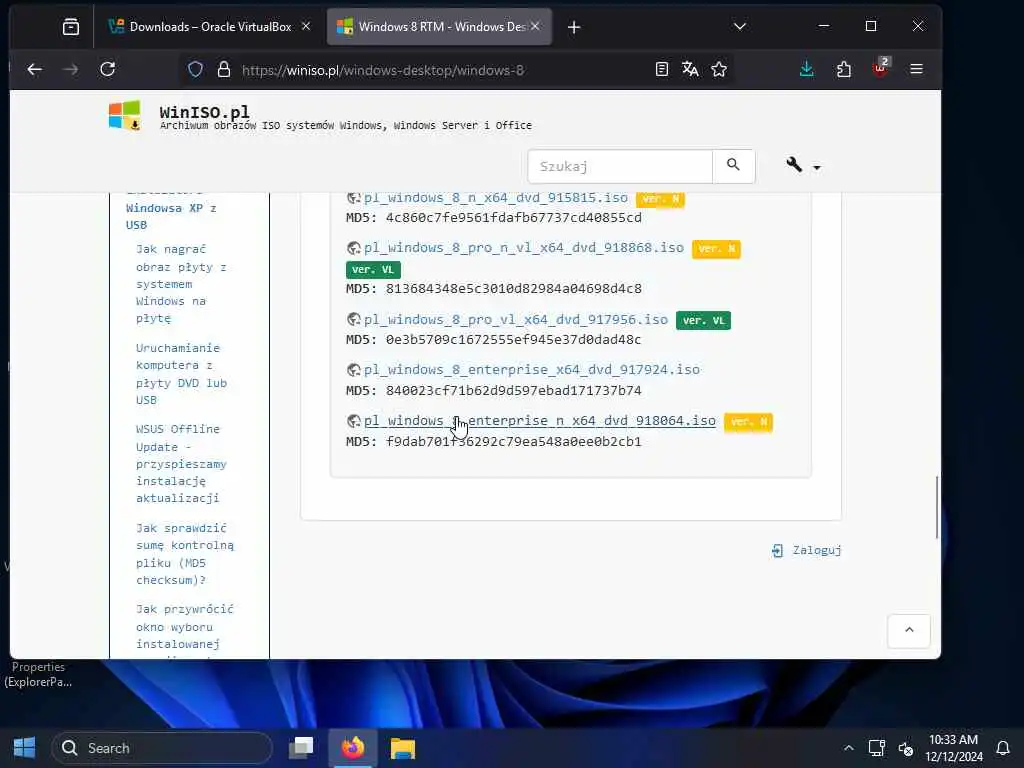
Task: Download pl_windows_8_pro_vl_x64_dvd_917956.iso
Action: point(516,319)
